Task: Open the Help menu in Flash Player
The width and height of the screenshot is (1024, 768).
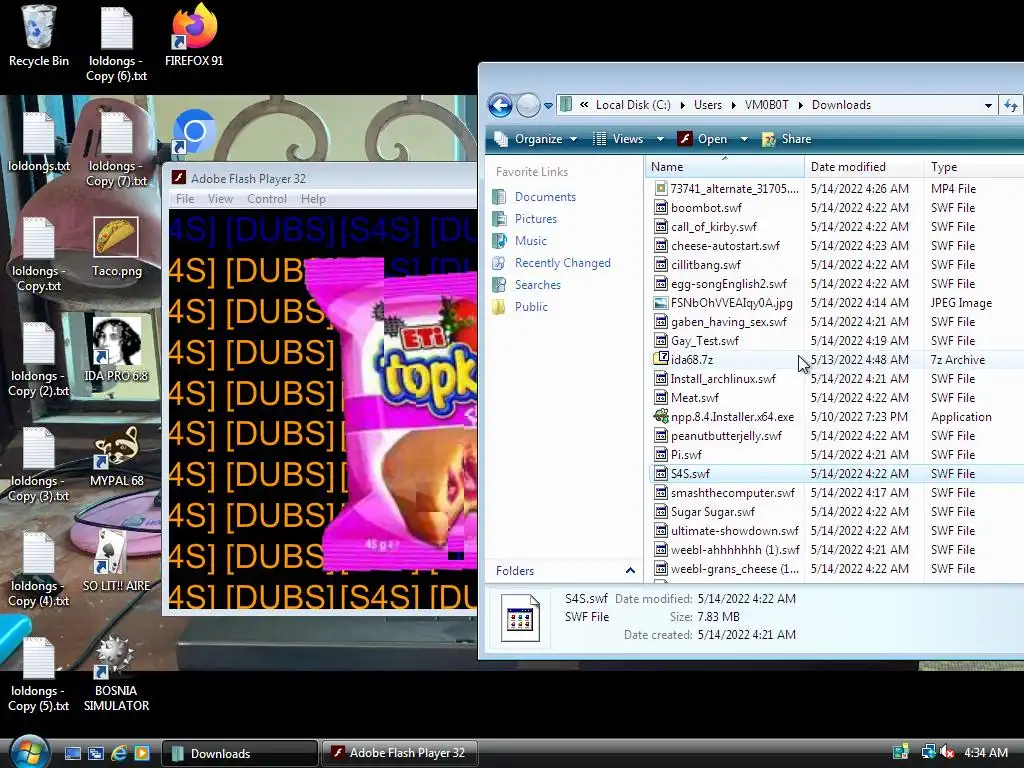Action: [x=313, y=199]
